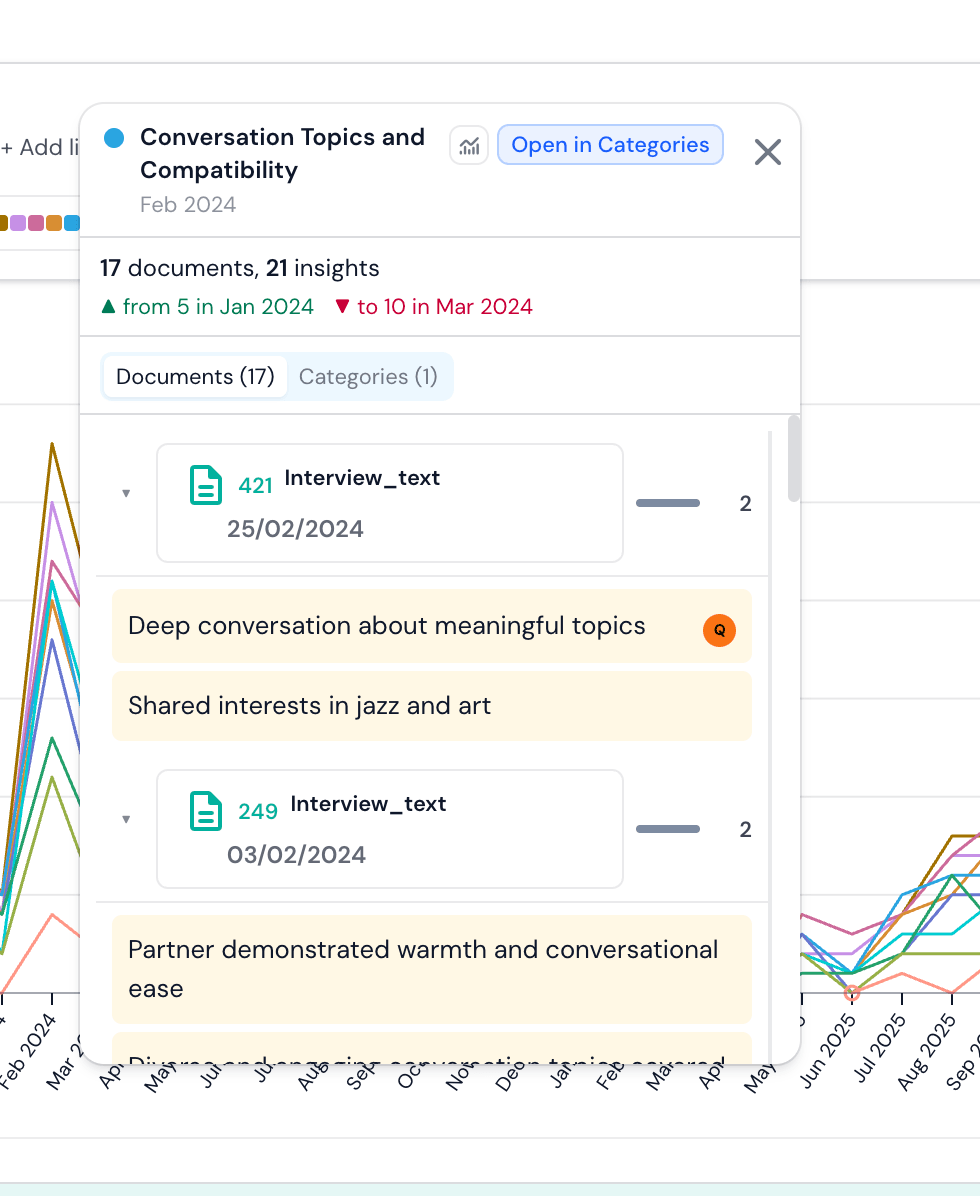Screen dimensions: 980x1196
Task: Click the 'Jun 2025' axis label
Action: (826, 1050)
